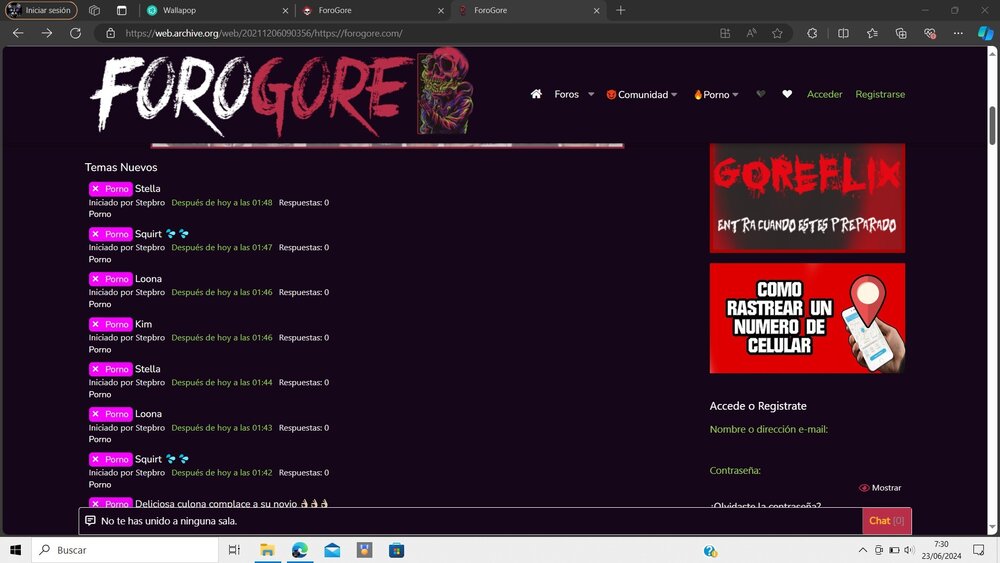Click the taskbar clock showing 7:30

(941, 550)
